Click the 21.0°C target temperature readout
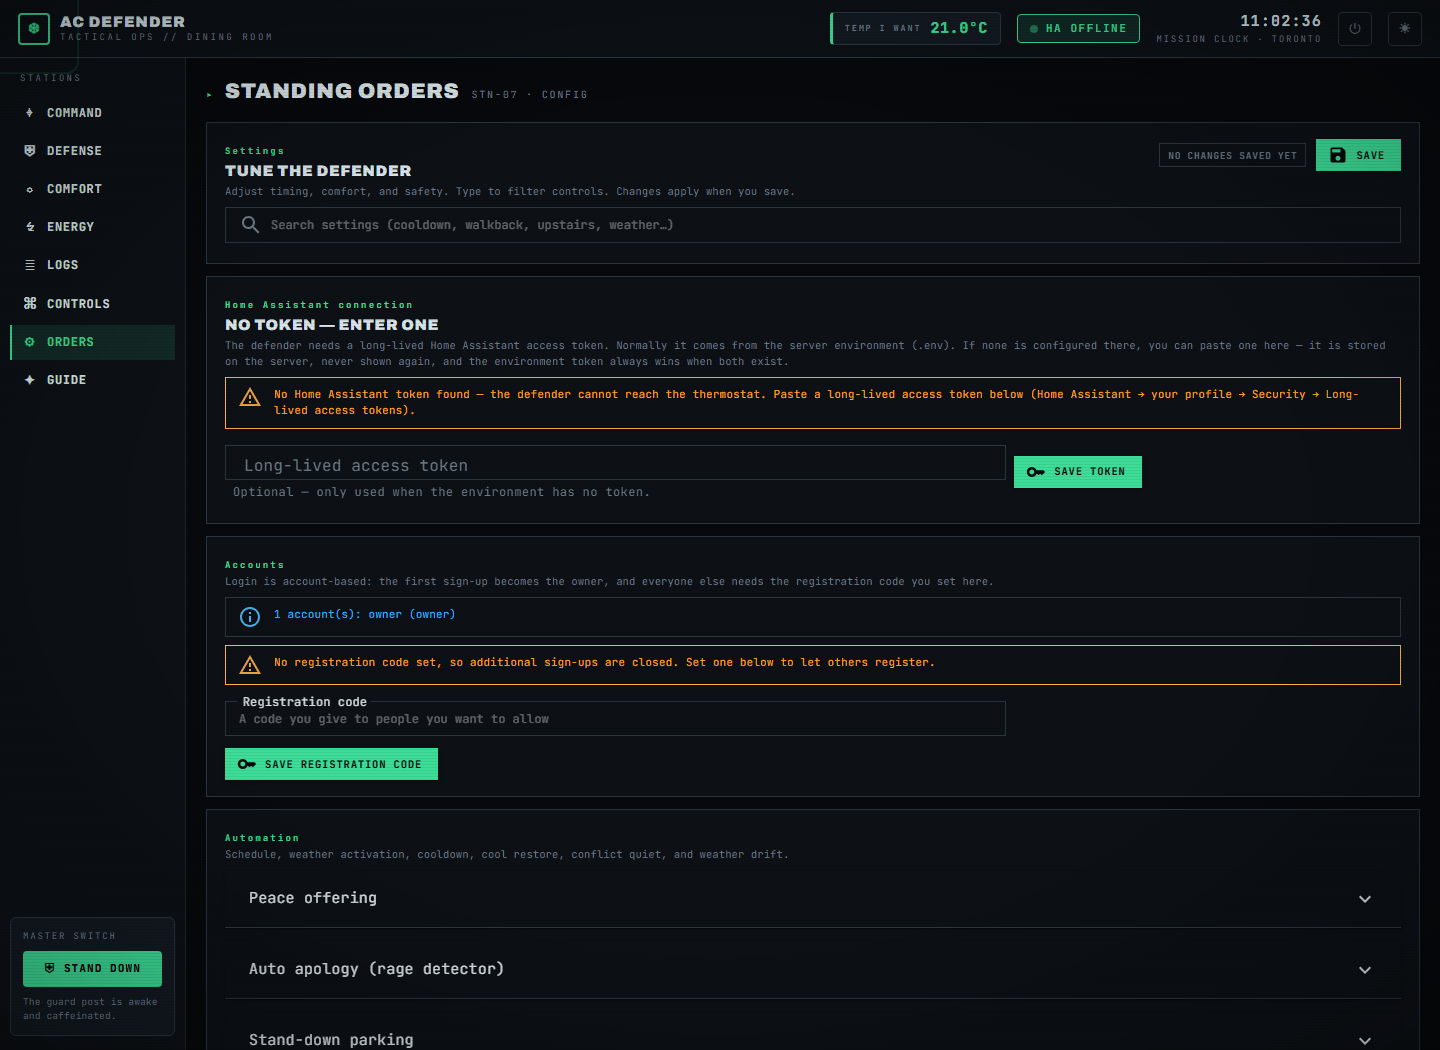Screen dimensions: 1440x1050 959,28
